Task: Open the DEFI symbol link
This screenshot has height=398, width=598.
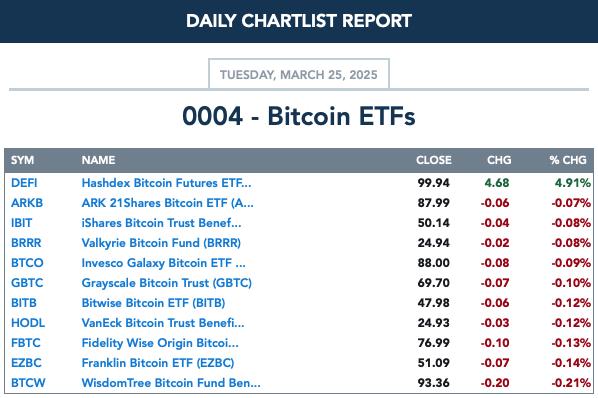Action: (24, 183)
